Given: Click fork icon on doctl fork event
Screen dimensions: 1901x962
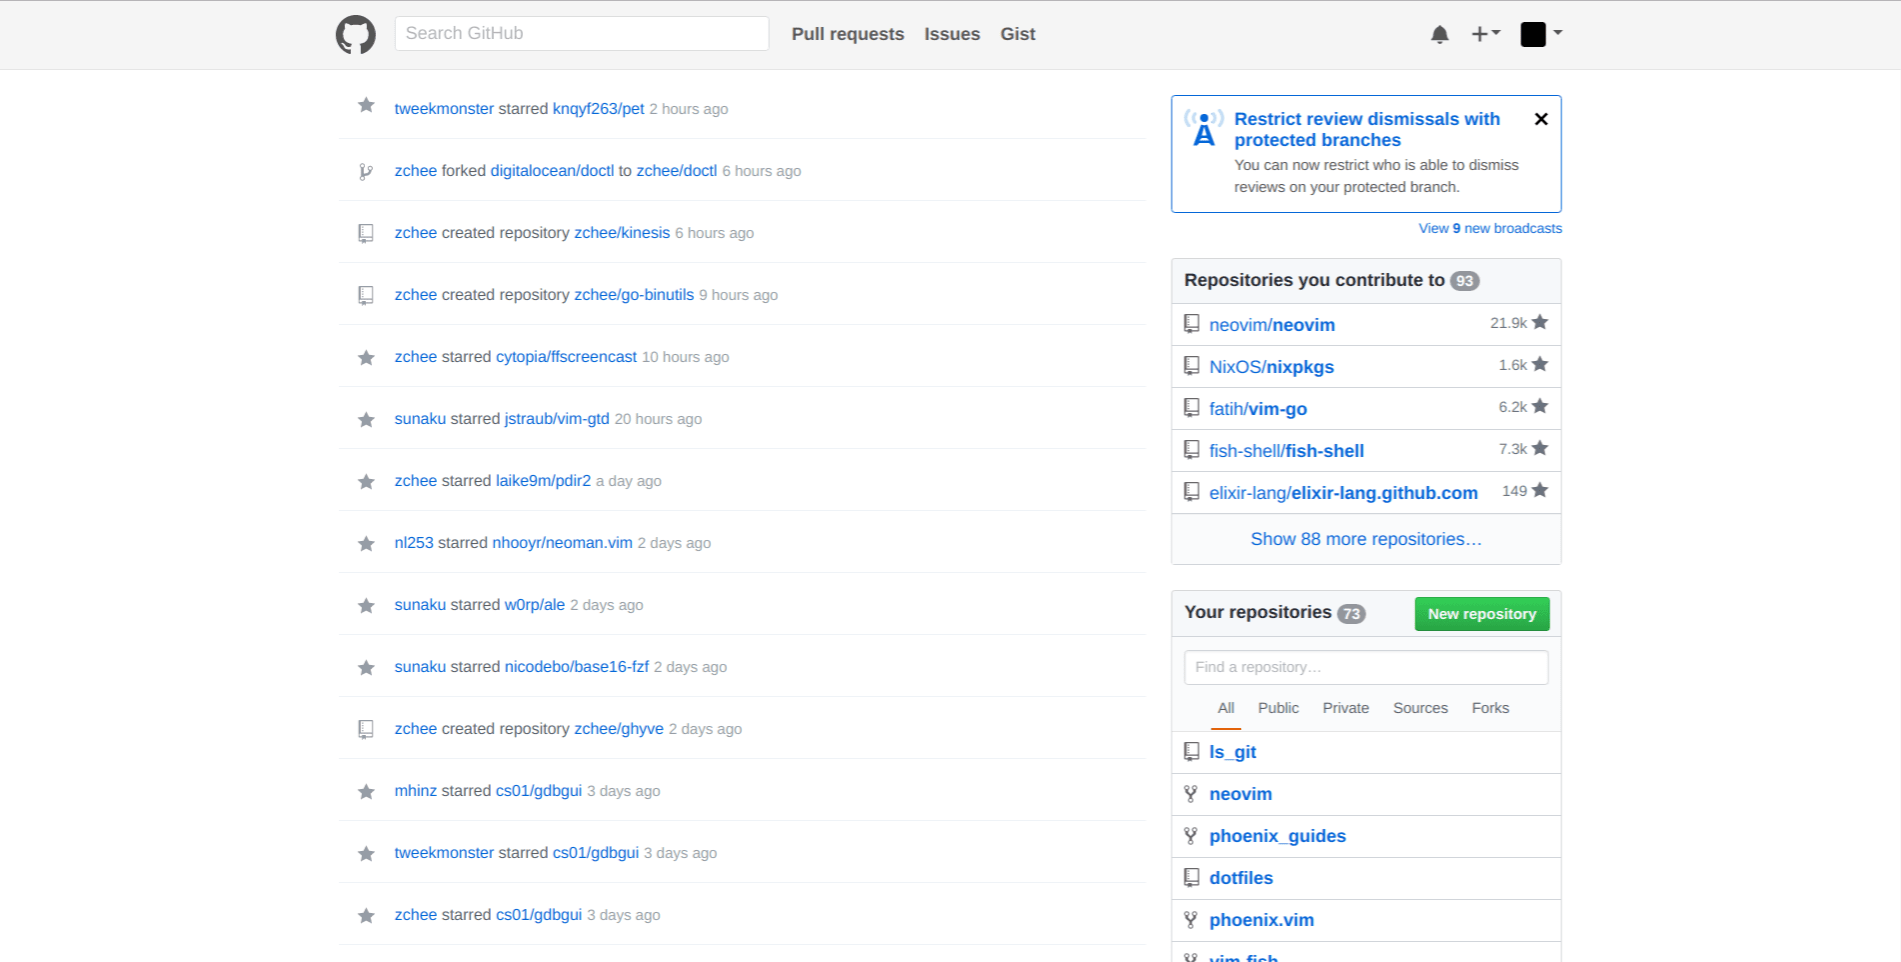Looking at the screenshot, I should 366,172.
